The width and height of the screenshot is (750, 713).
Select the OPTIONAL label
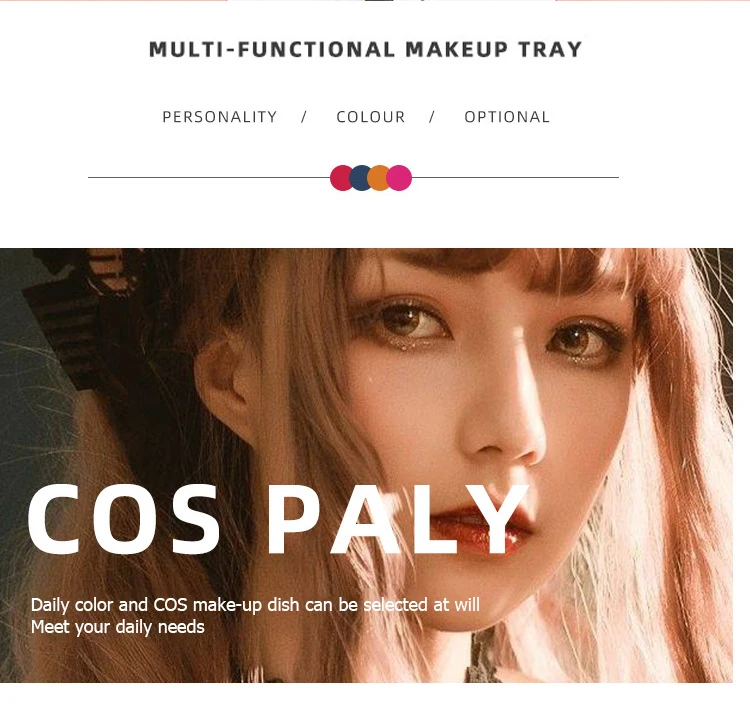click(507, 117)
